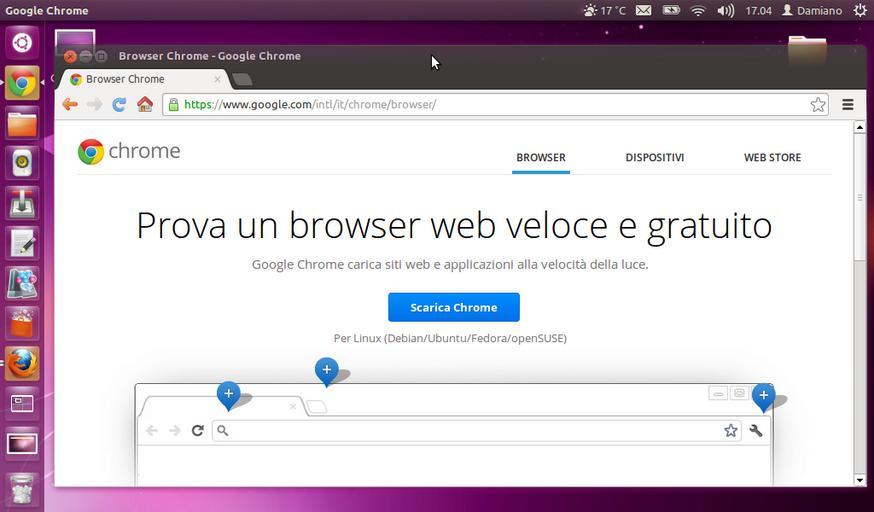Open the DISPOSITIVI section tab
Viewport: 874px width, 512px height.
click(654, 158)
